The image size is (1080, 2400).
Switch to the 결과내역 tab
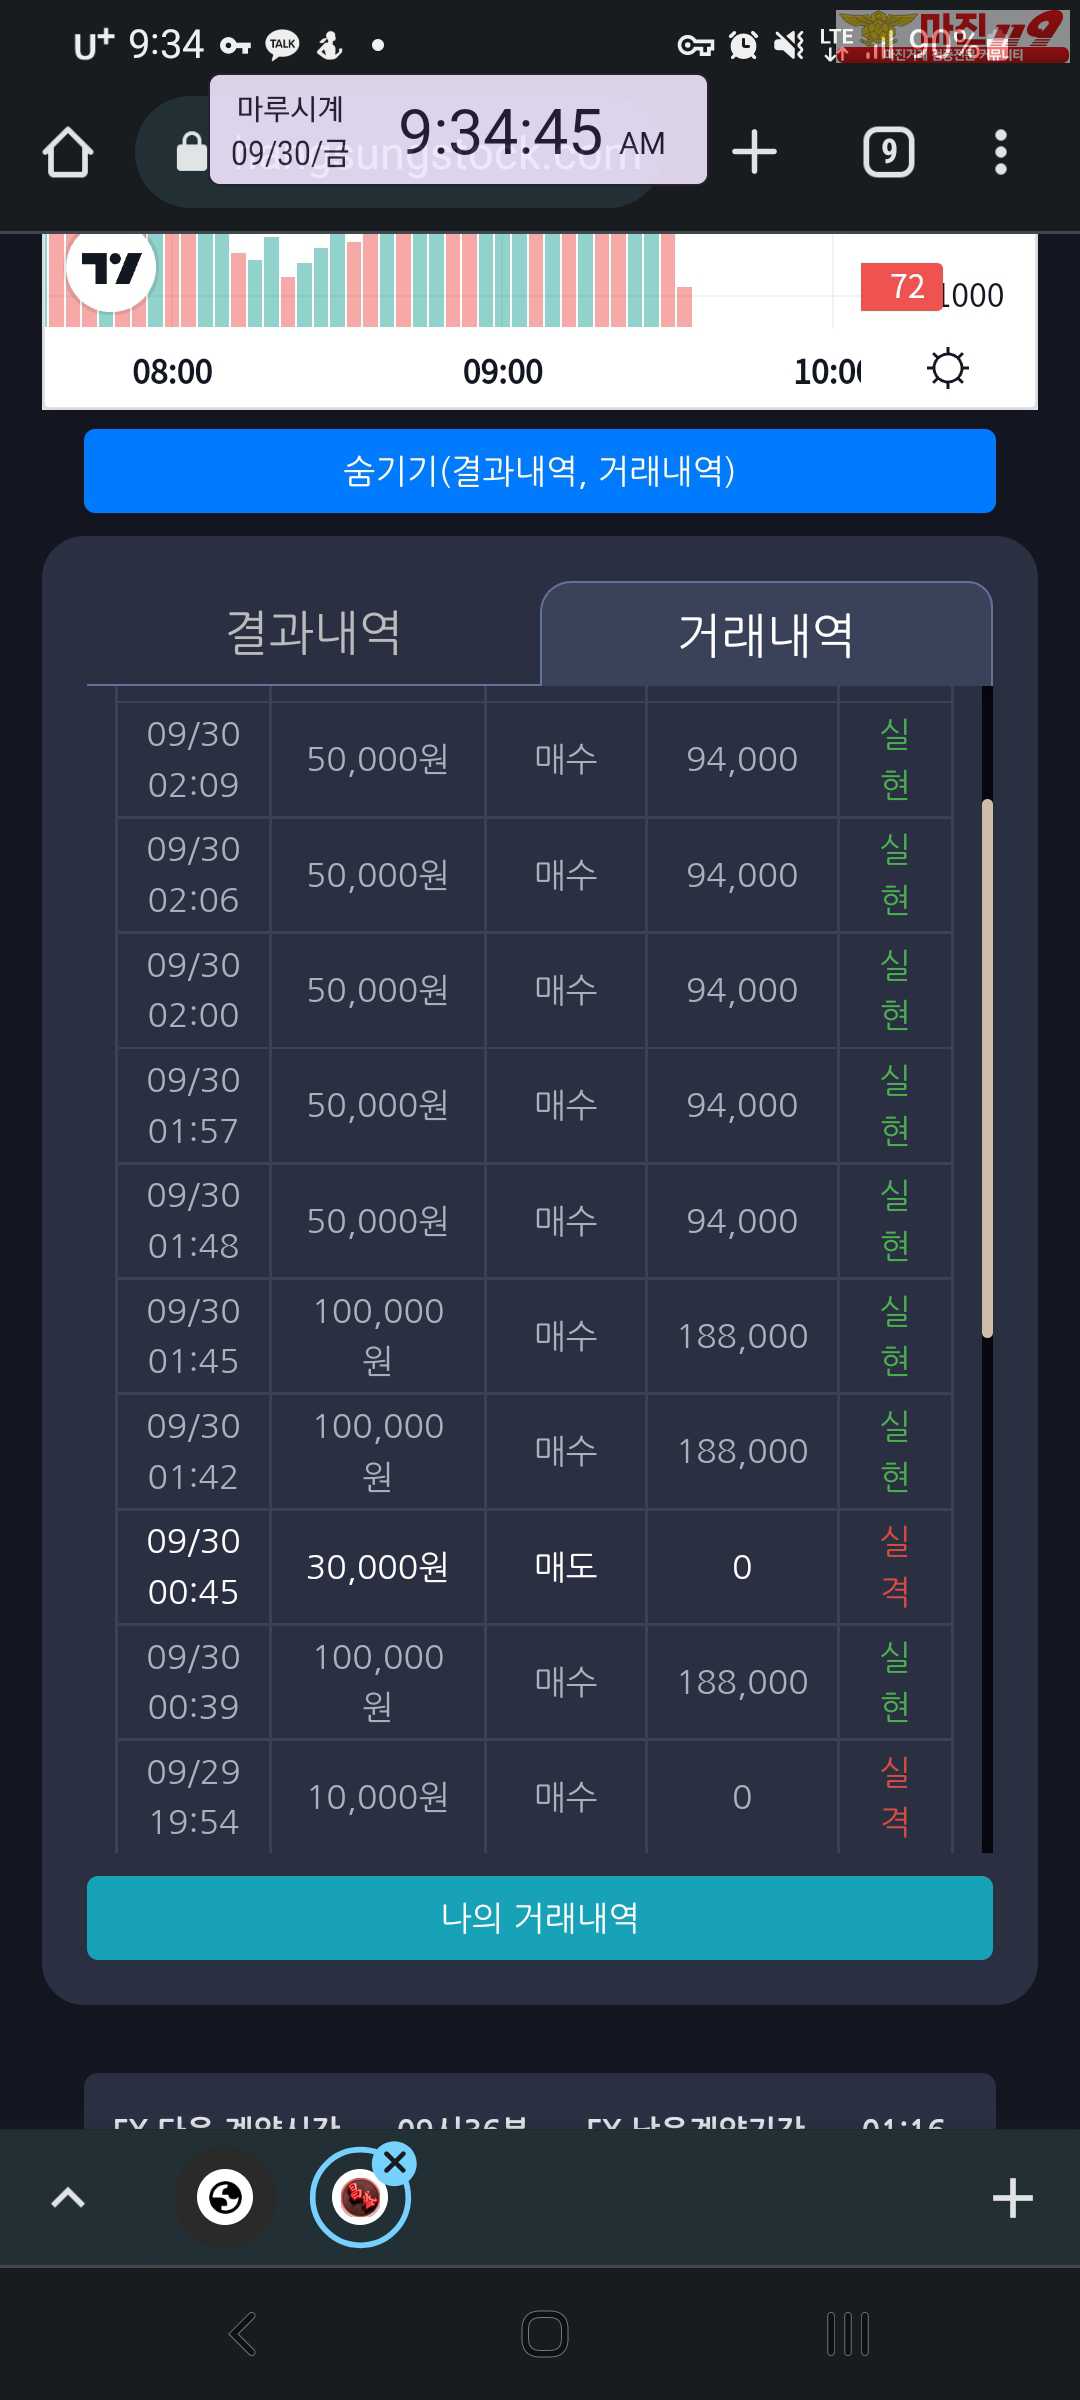pyautogui.click(x=314, y=633)
